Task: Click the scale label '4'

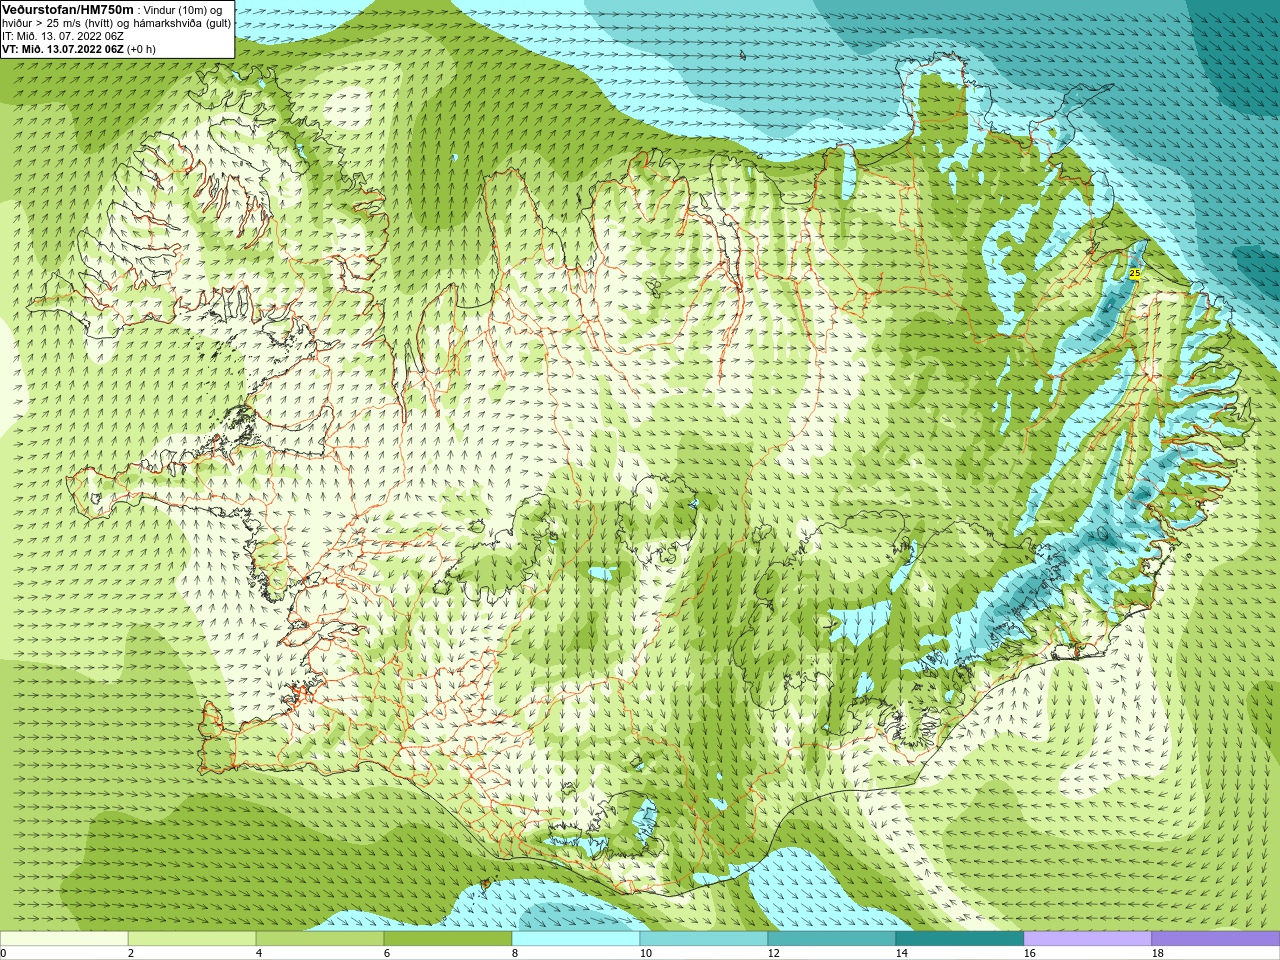Action: 259,953
